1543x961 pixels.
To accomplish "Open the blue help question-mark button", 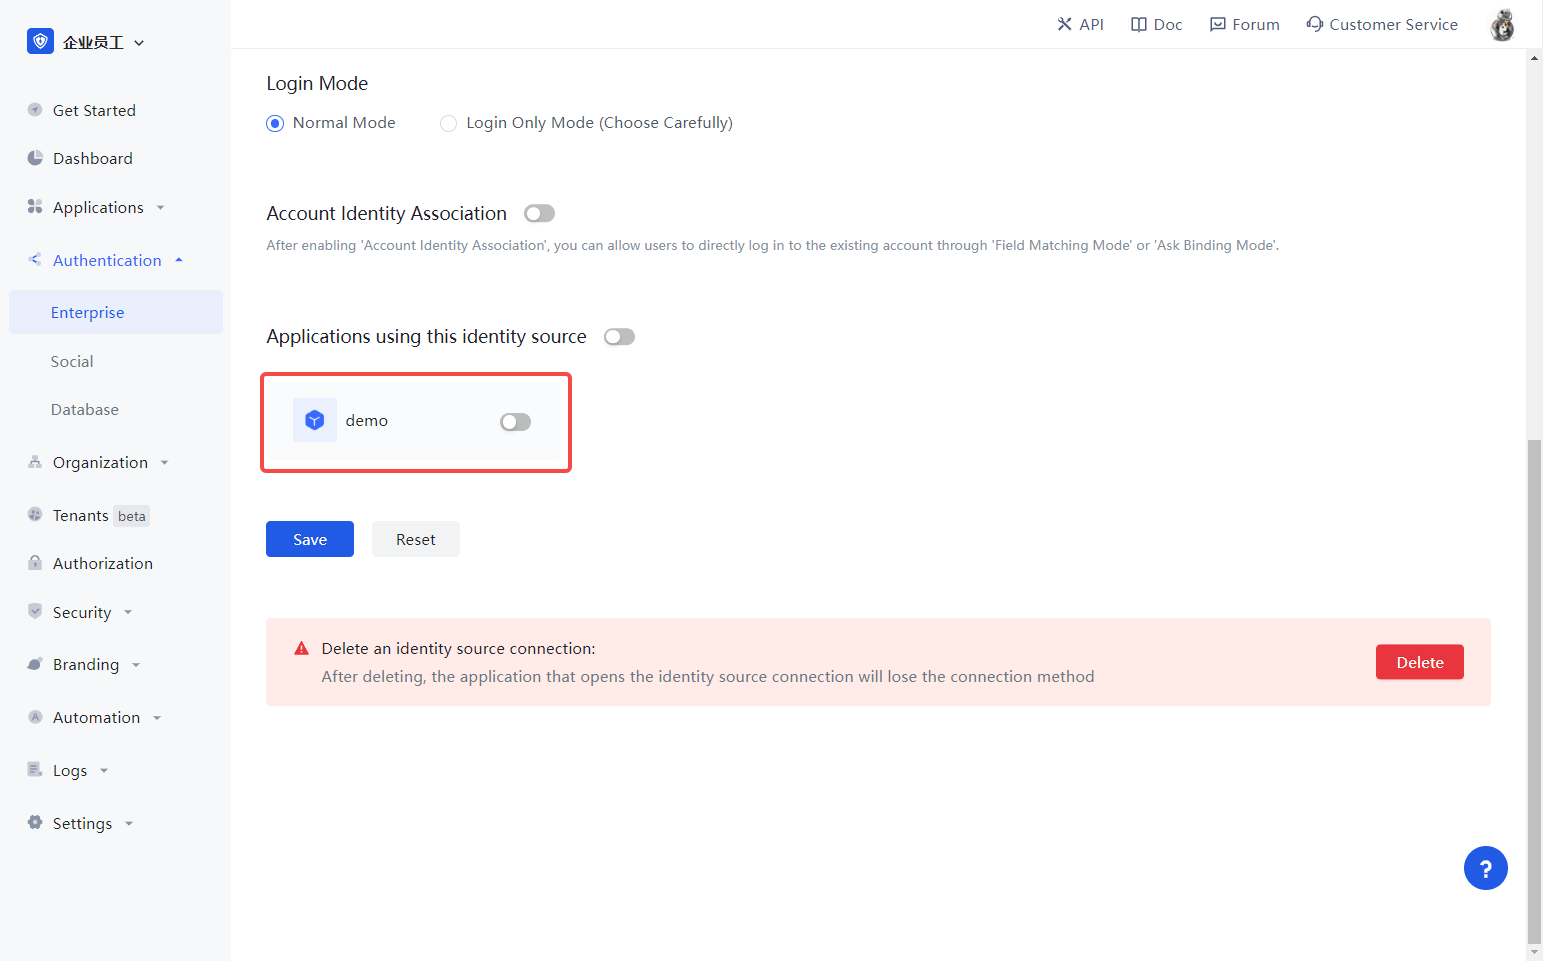I will click(1485, 868).
